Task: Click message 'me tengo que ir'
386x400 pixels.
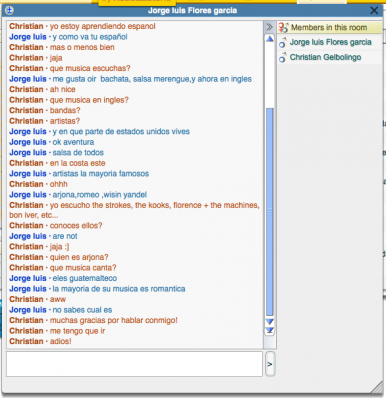Action: pyautogui.click(x=77, y=331)
